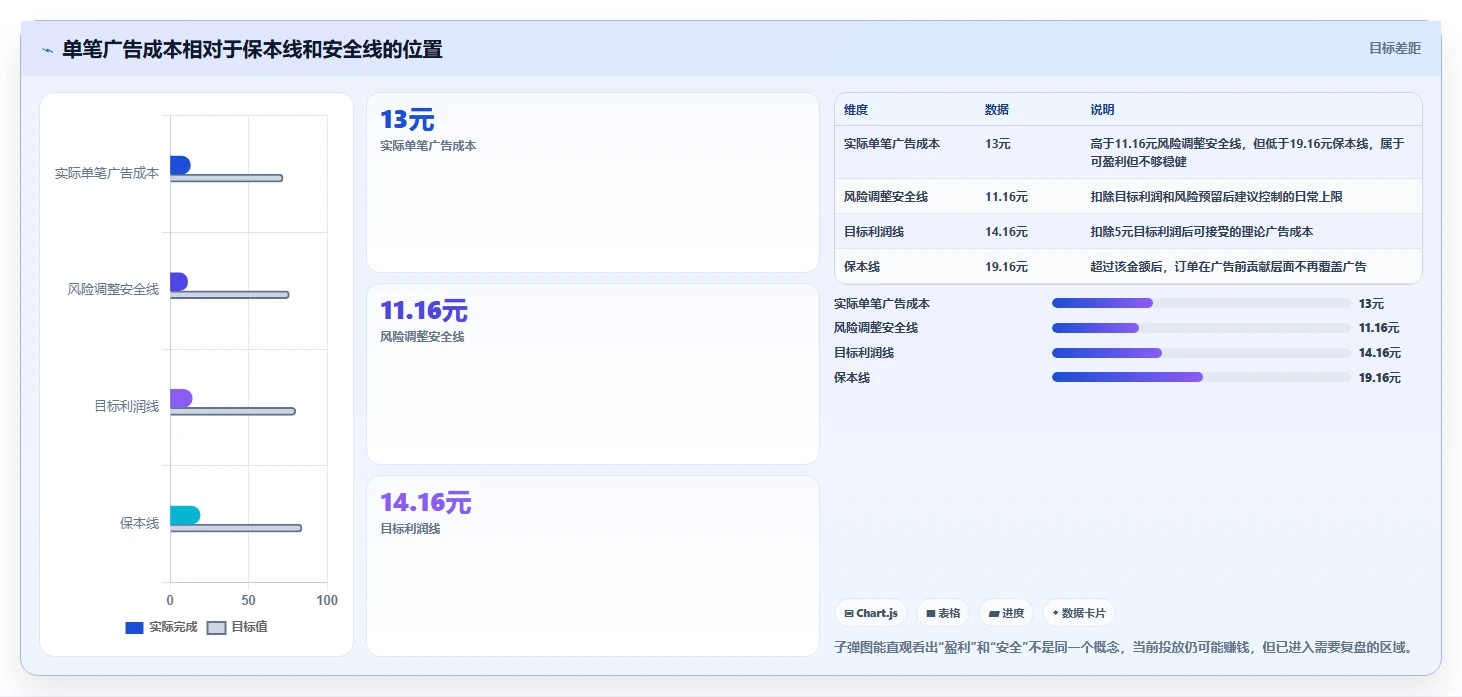Click the 维度 column header

coord(856,110)
